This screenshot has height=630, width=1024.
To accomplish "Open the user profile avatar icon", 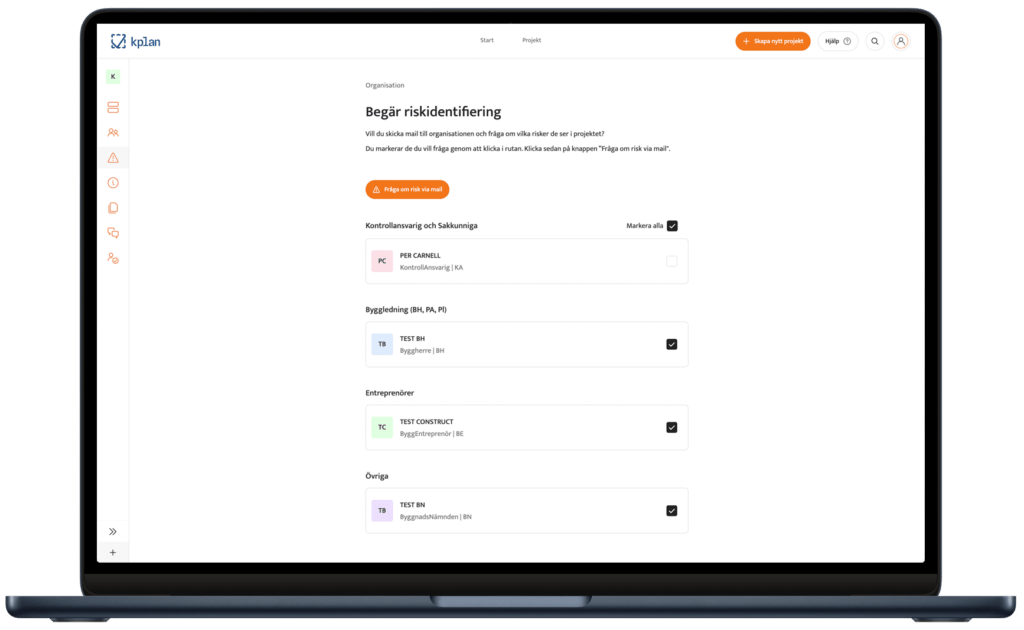I will [x=901, y=41].
